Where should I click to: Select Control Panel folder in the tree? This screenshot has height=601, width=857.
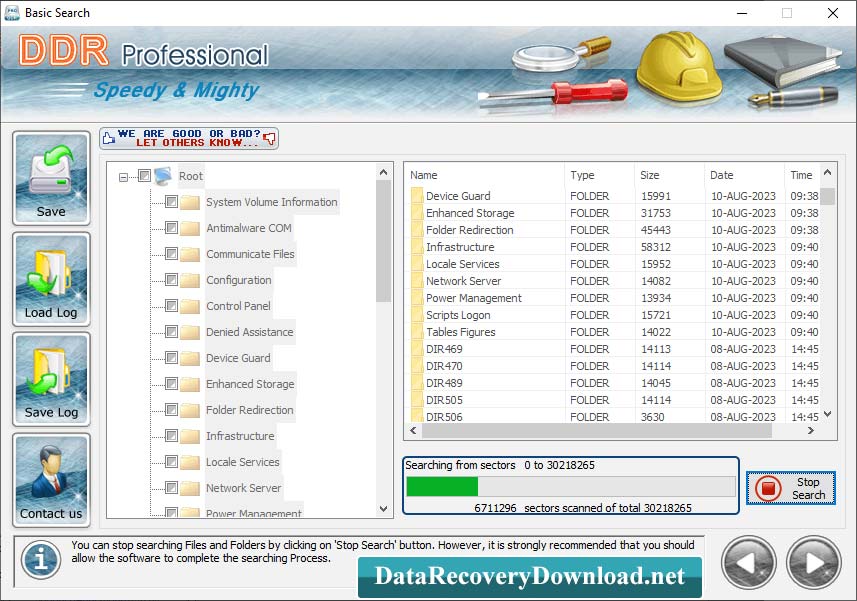click(238, 306)
